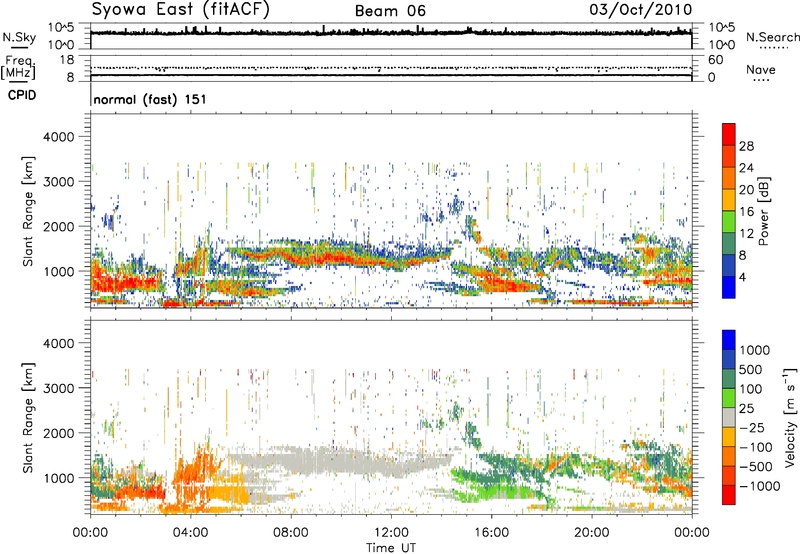Click the '100' tick on Velocity colorbar

(751, 389)
